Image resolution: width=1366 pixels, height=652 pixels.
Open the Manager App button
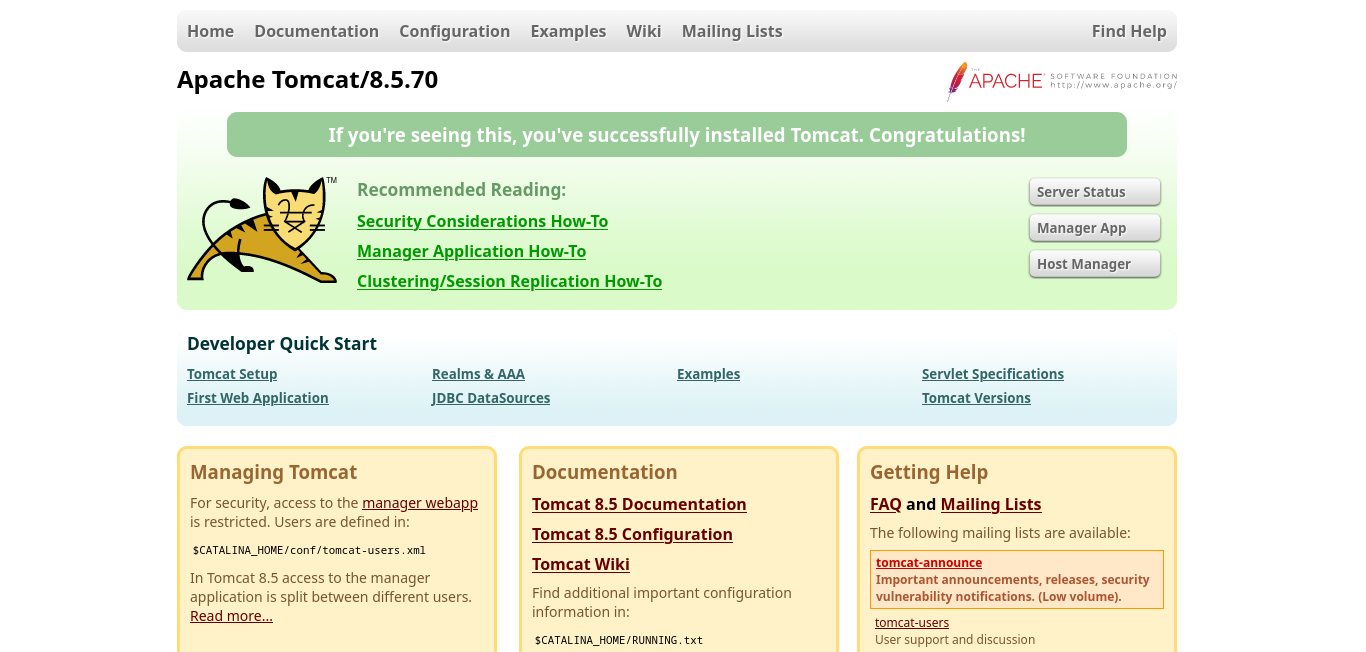pos(1095,228)
